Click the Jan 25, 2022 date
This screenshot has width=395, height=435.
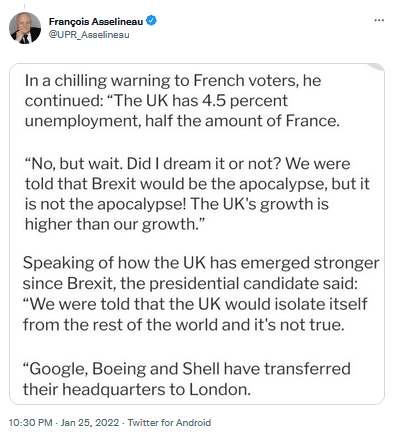[90, 423]
